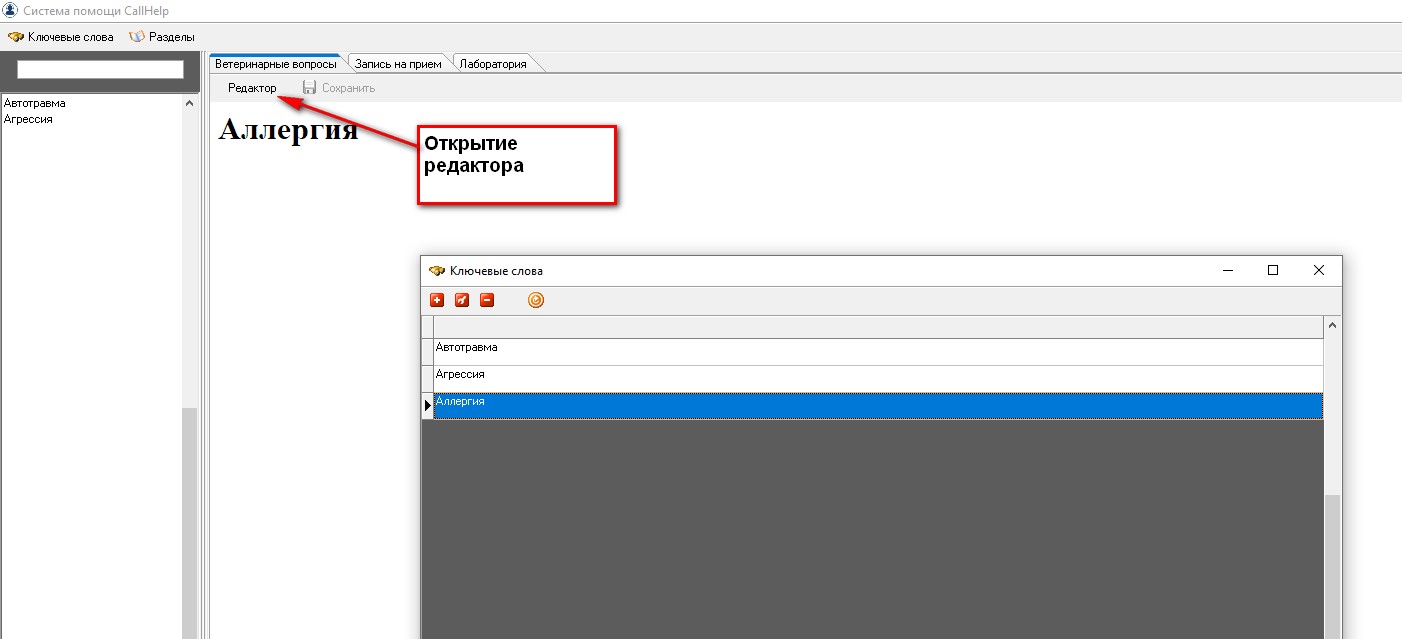
Task: Click the red minus delete keyword icon
Action: 487,300
